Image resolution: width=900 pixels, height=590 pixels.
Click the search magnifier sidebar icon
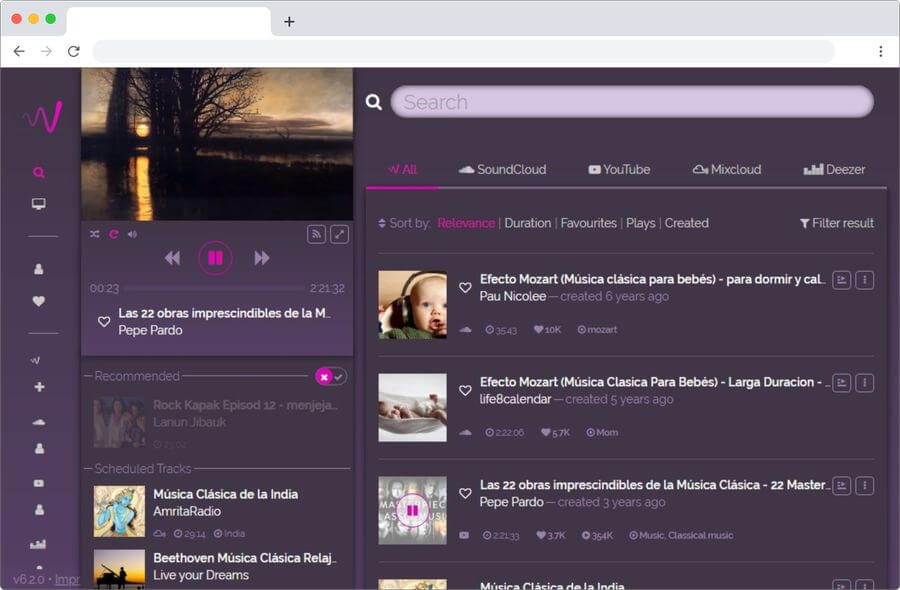coord(38,172)
